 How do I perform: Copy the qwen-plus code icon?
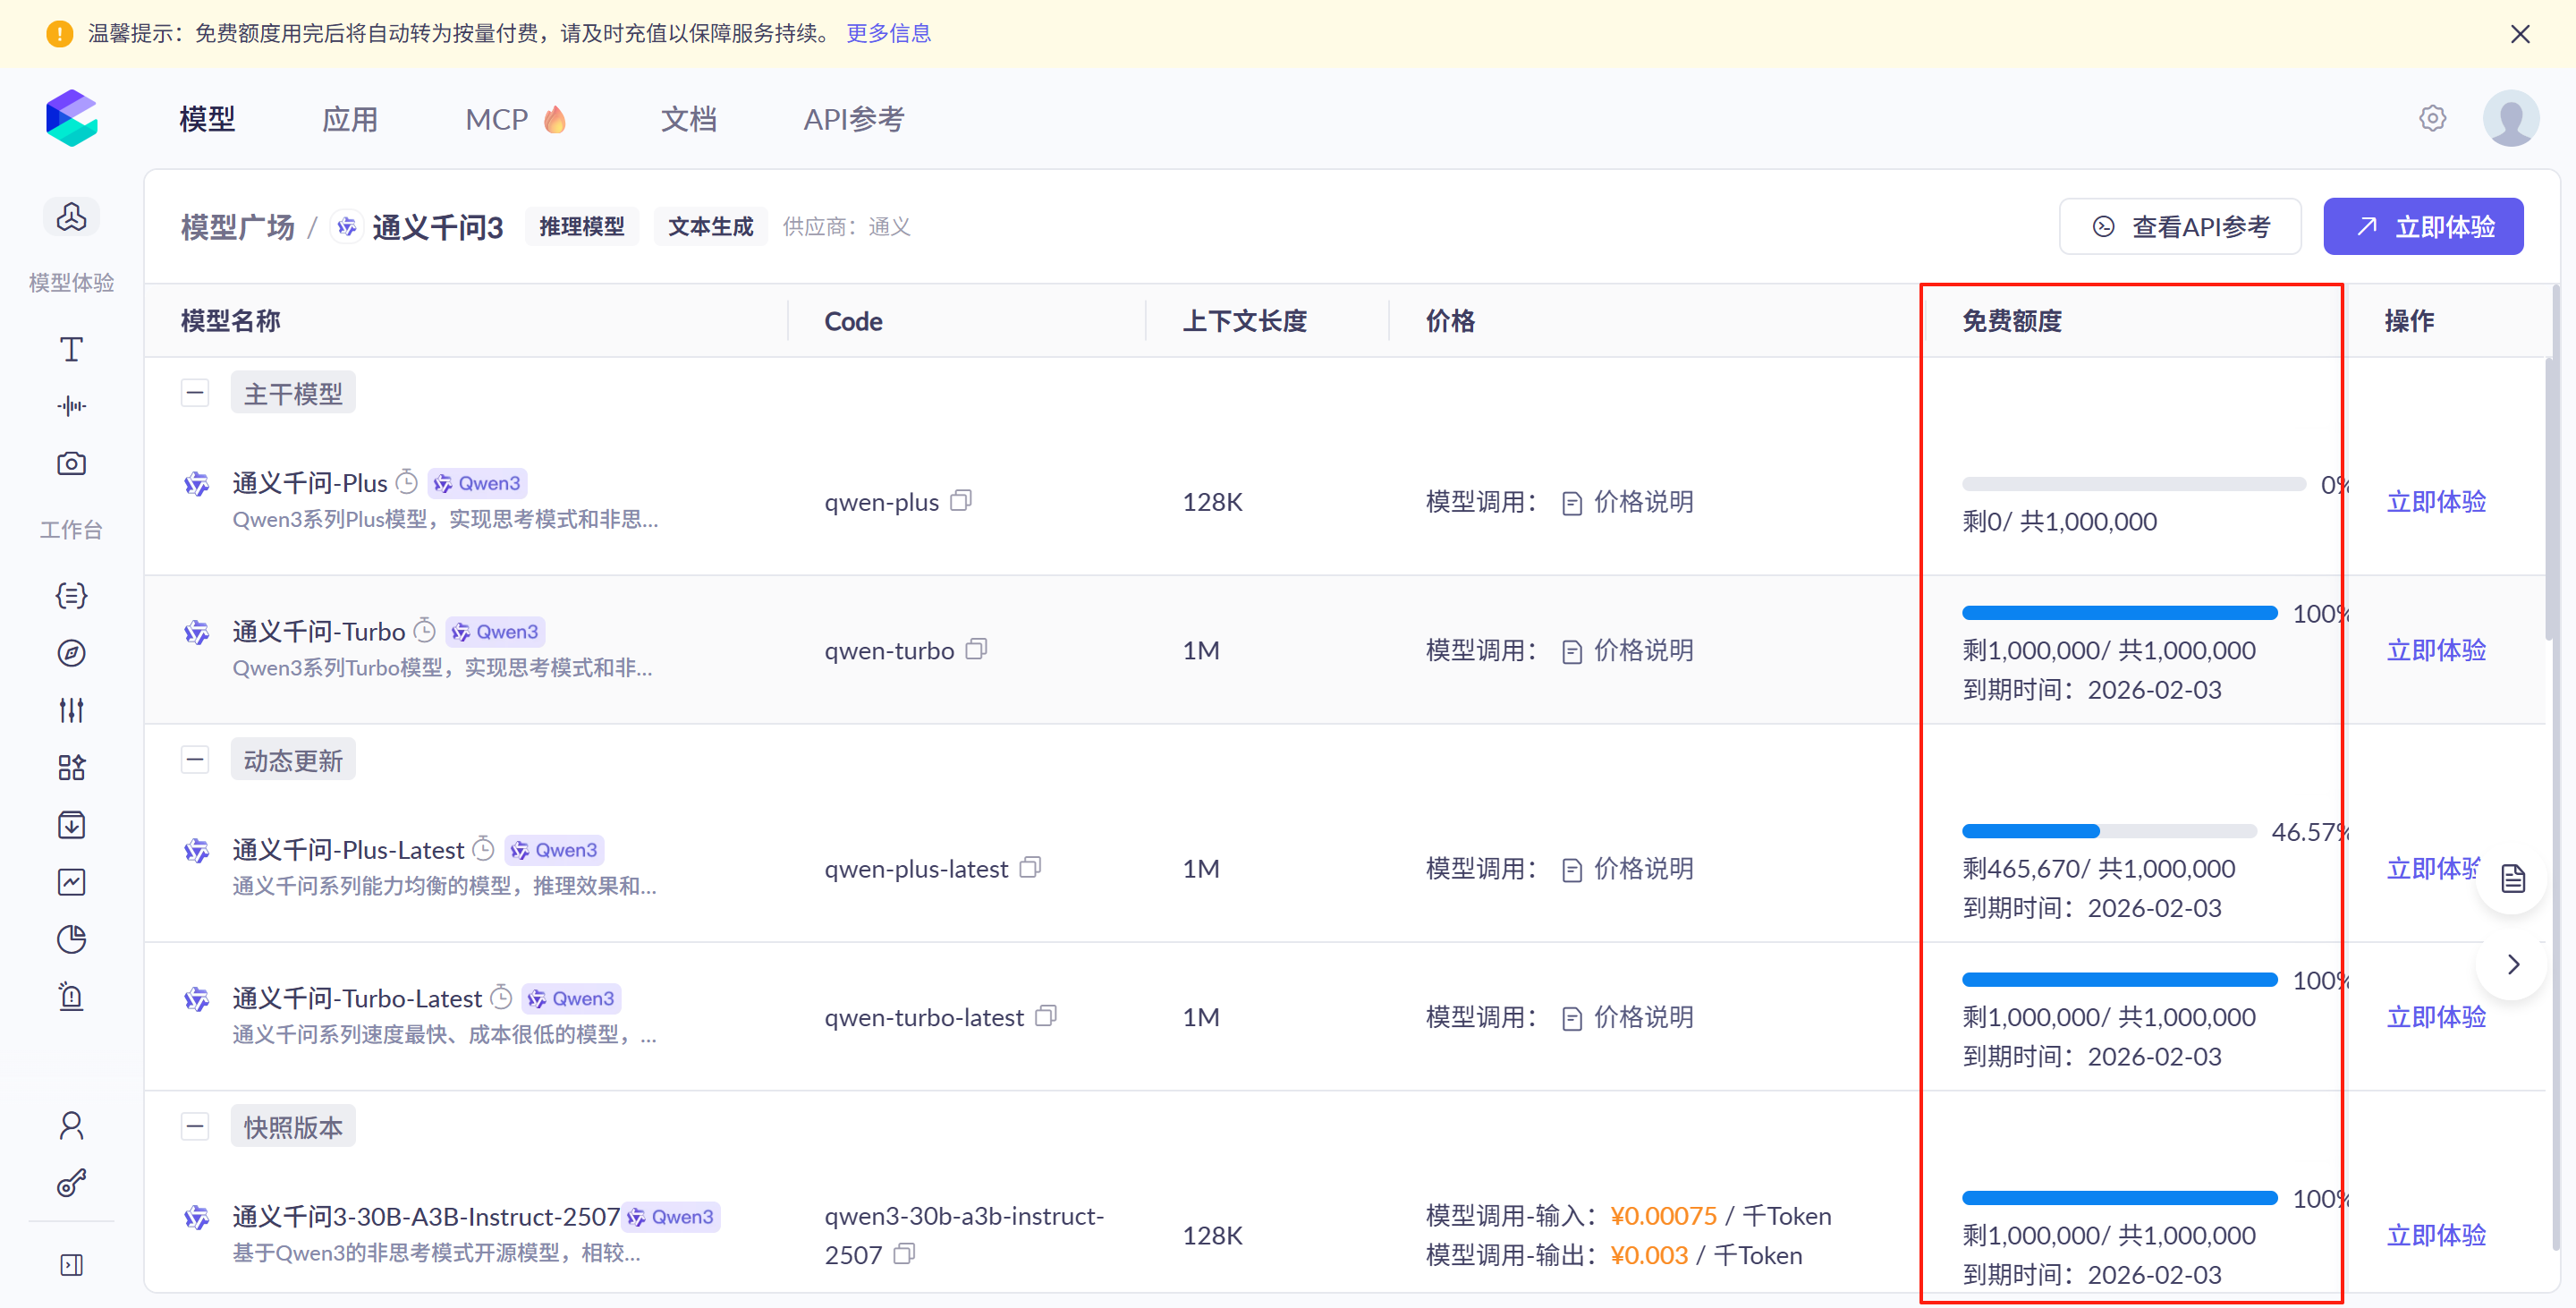point(961,500)
